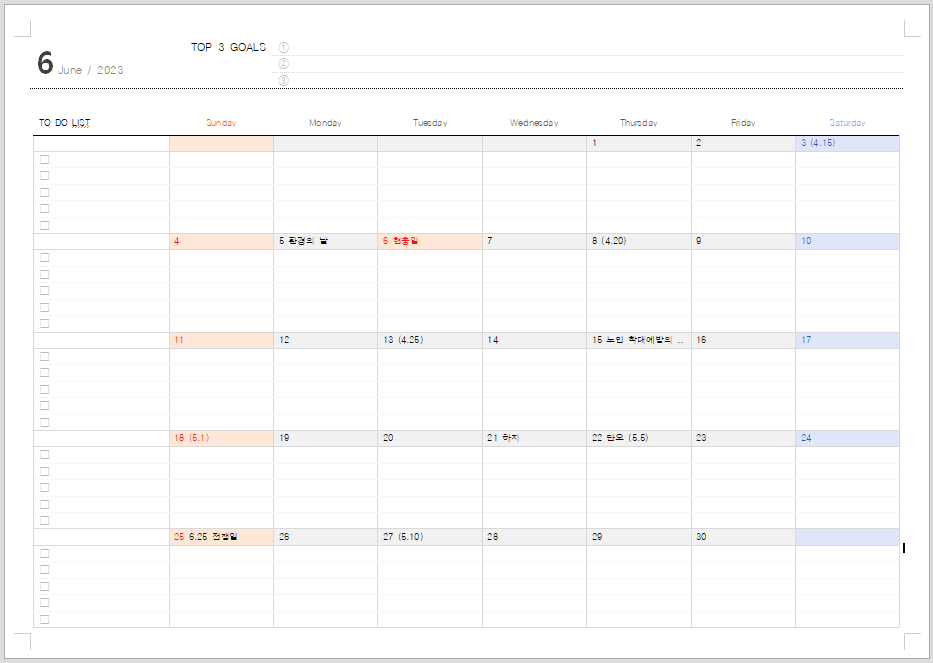The image size is (933, 663).
Task: Mark the last to-do checkbox in the June 11 week
Action: pos(45,423)
